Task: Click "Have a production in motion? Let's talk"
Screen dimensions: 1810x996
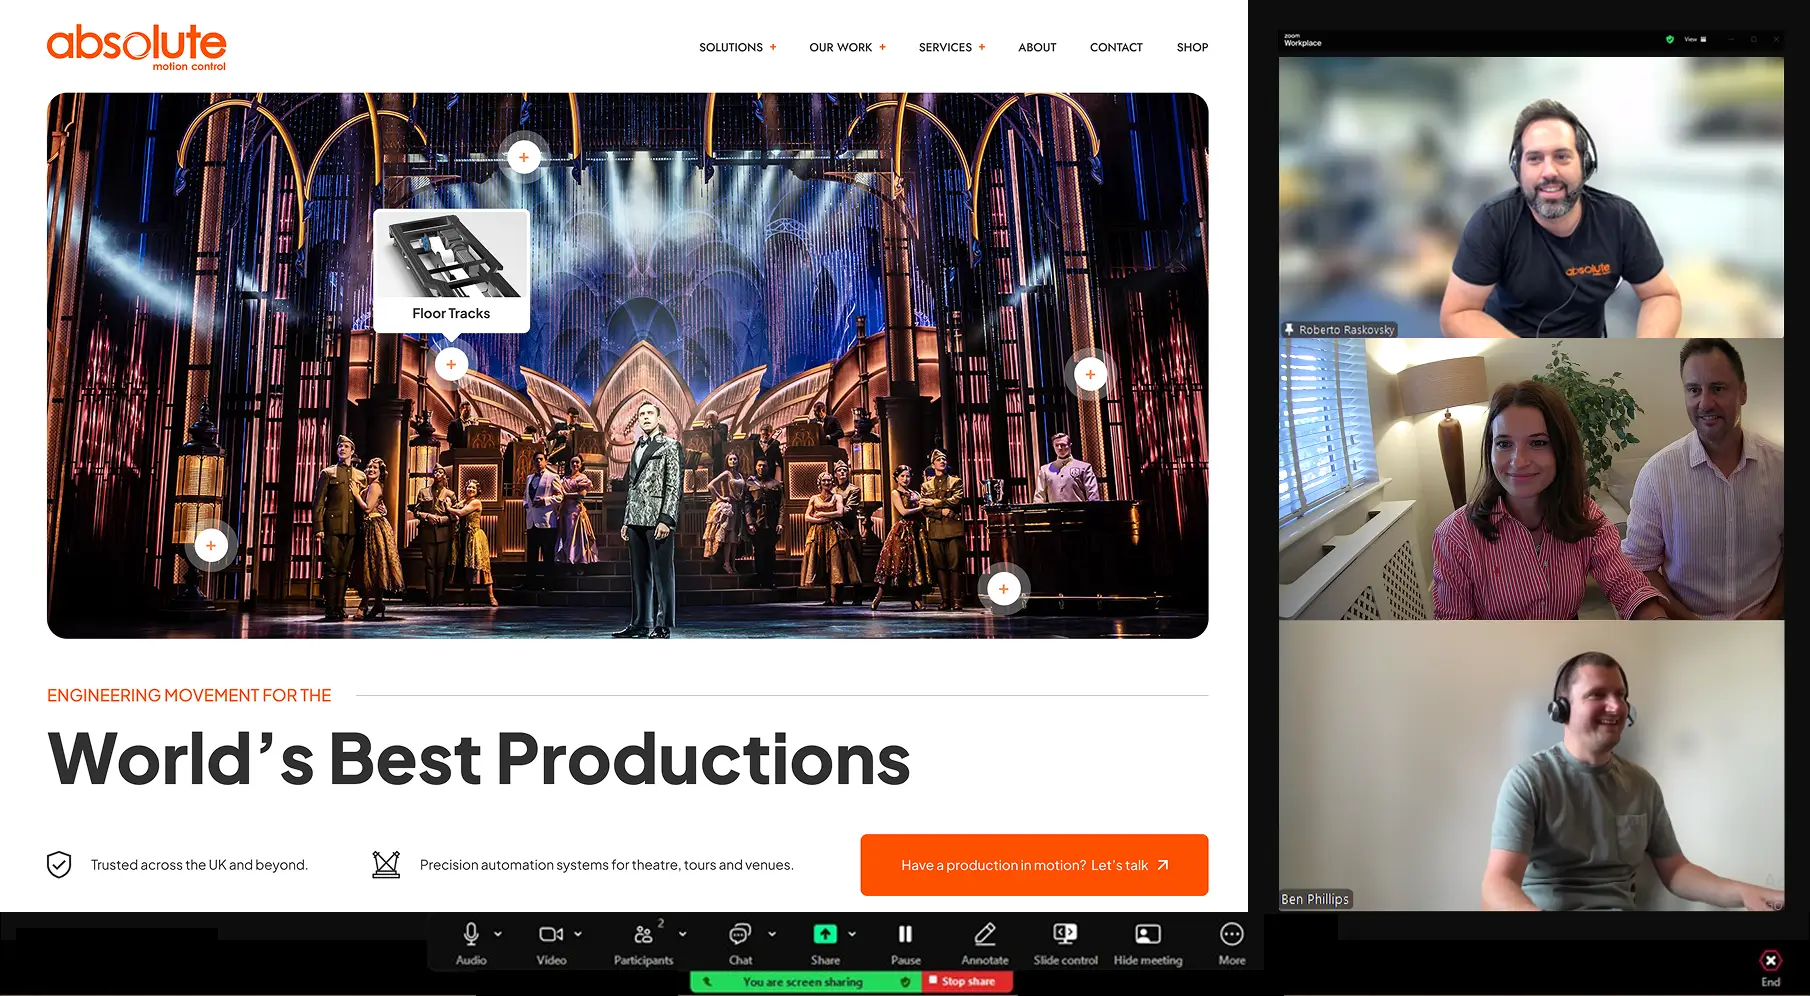Action: 1034,865
